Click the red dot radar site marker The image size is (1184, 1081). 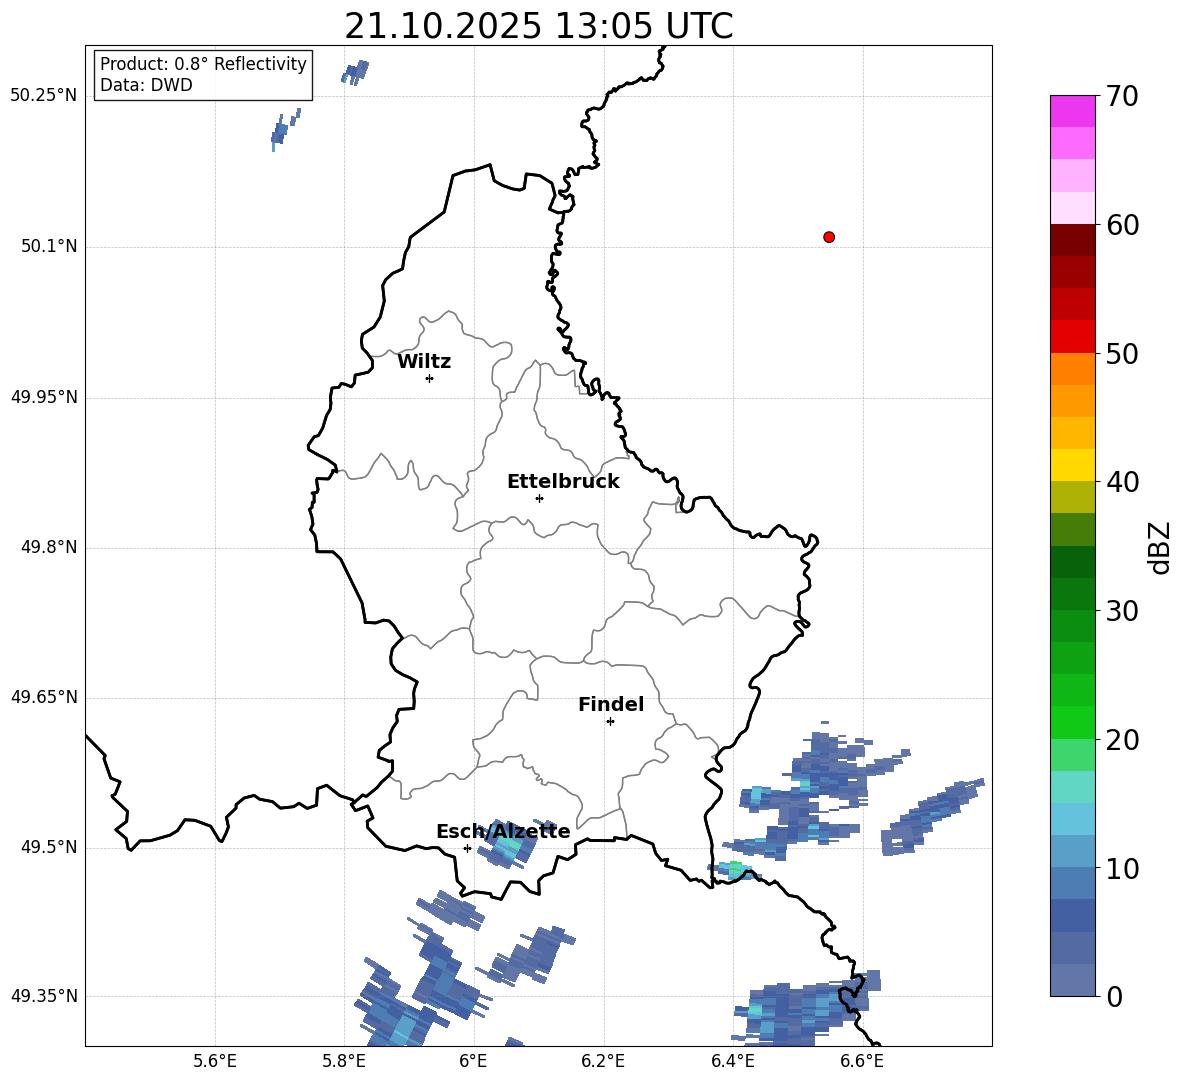click(x=829, y=237)
